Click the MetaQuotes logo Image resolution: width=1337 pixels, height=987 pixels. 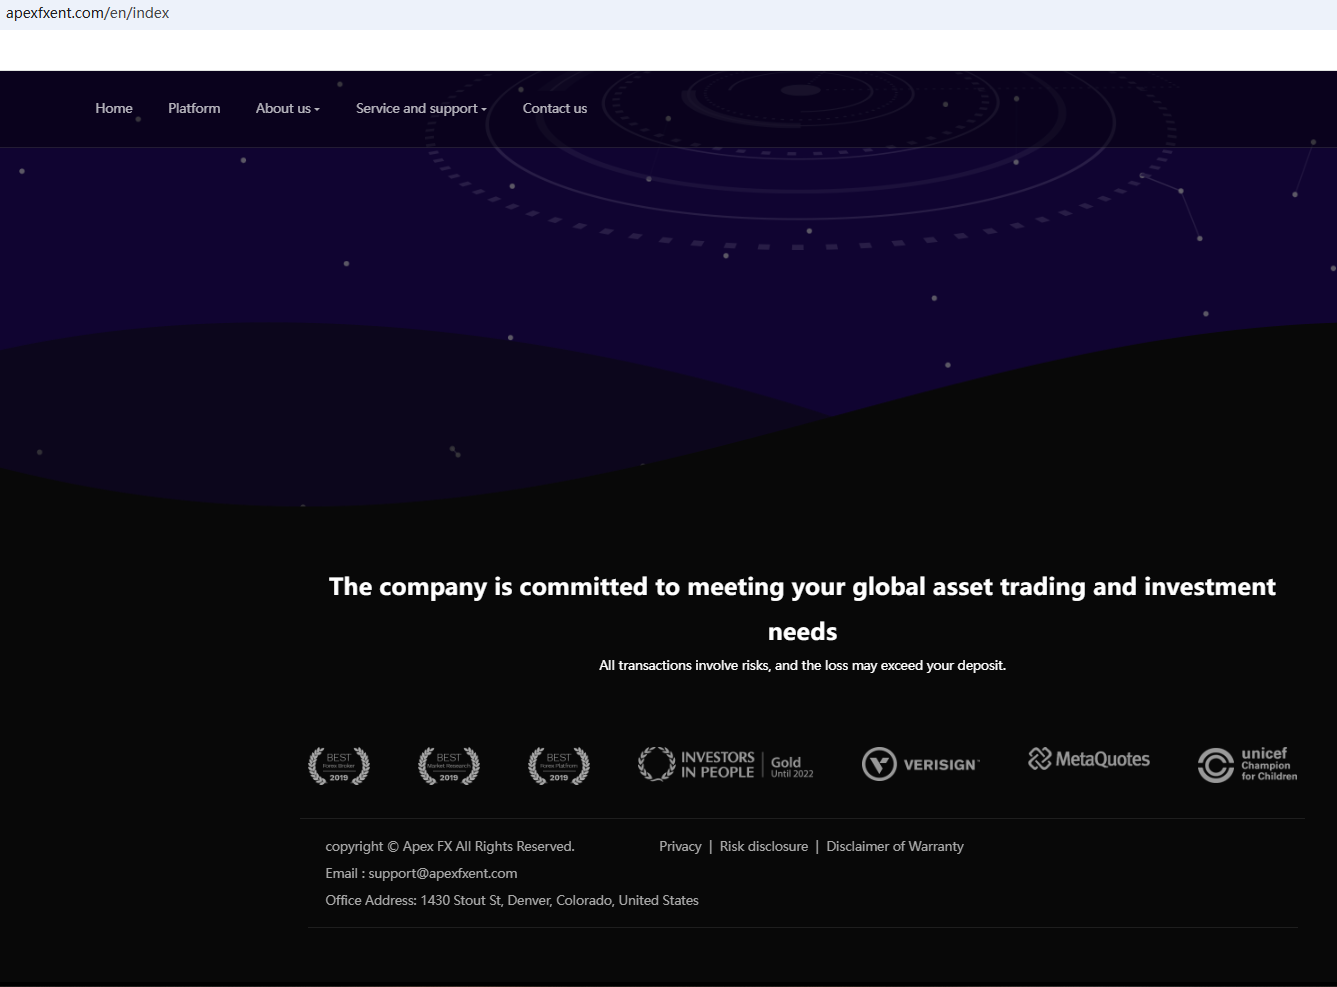pos(1089,759)
